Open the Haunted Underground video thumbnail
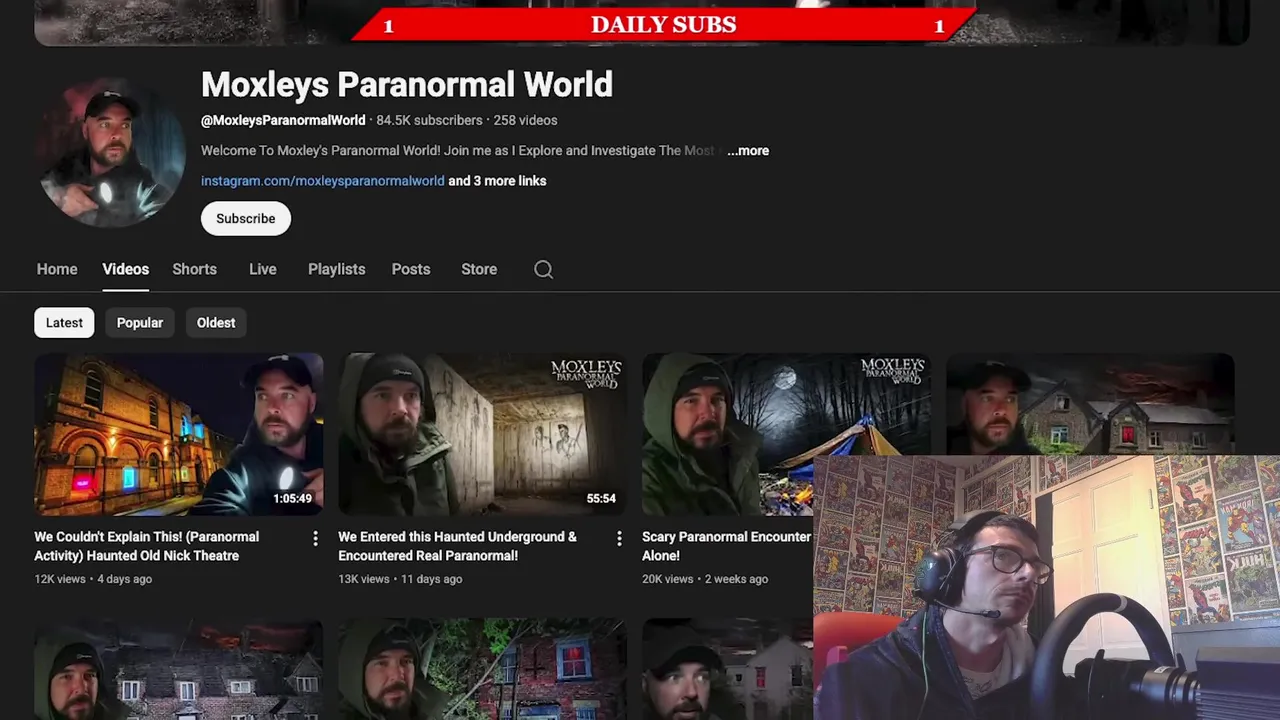 coord(483,434)
